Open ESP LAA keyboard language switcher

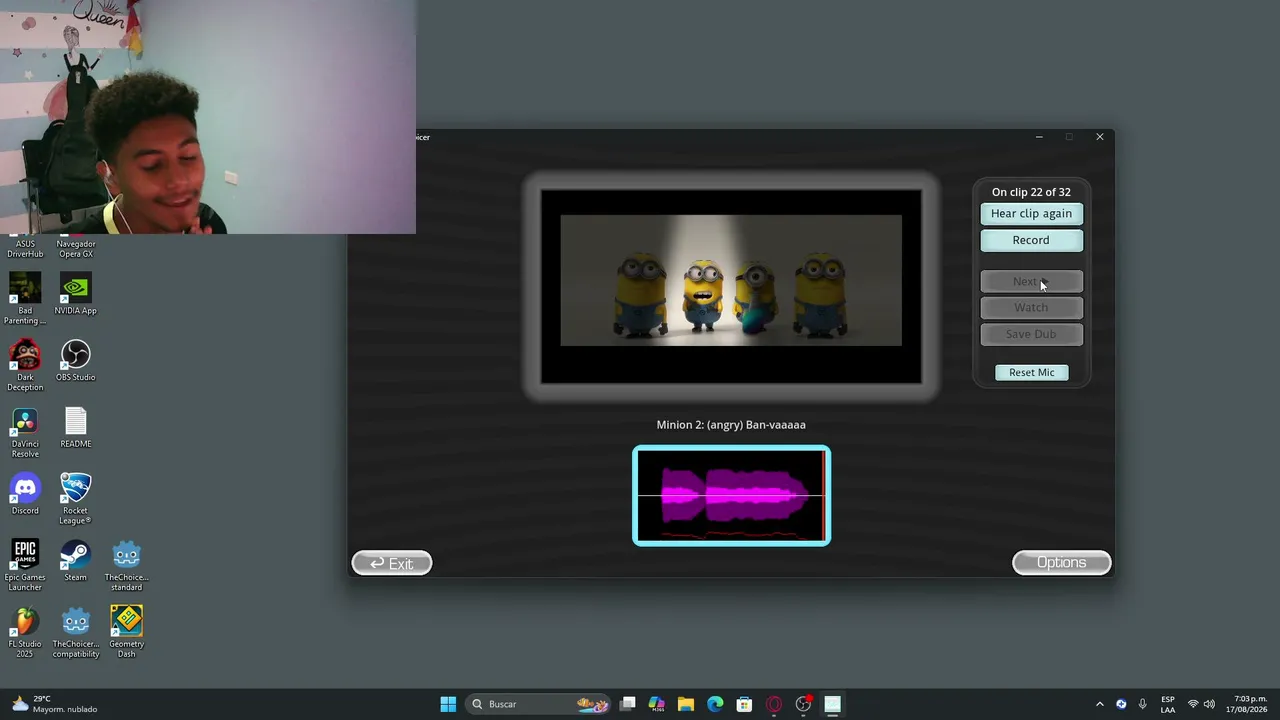coord(1168,704)
